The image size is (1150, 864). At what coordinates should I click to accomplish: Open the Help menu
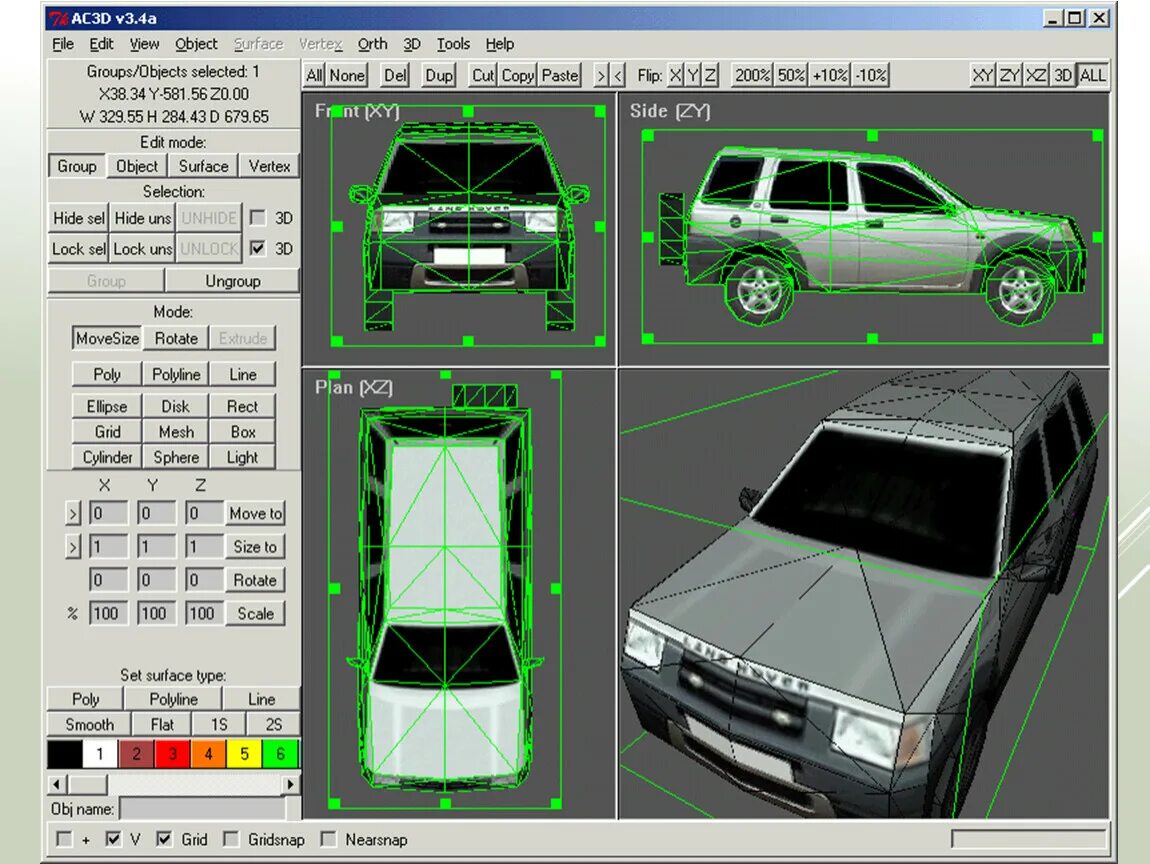[x=499, y=44]
